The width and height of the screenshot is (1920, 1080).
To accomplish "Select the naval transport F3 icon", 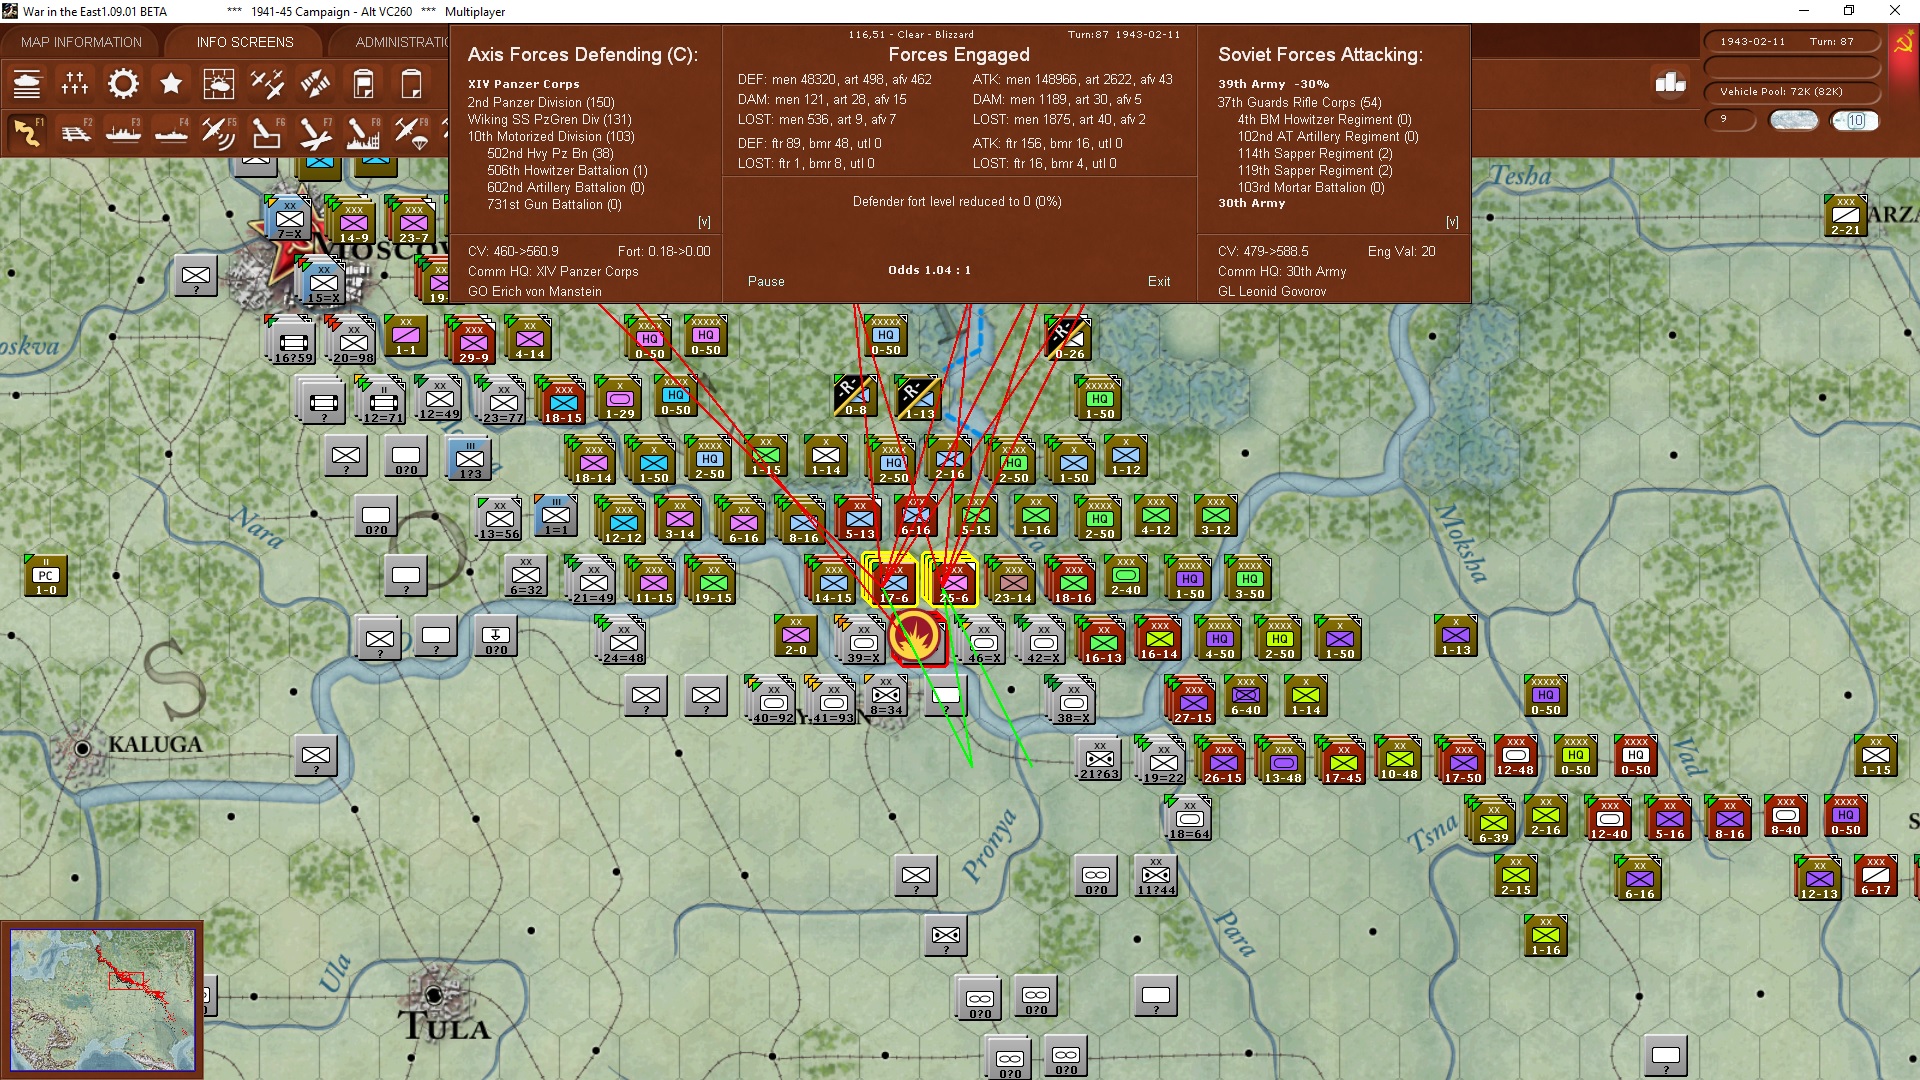I will [x=124, y=132].
